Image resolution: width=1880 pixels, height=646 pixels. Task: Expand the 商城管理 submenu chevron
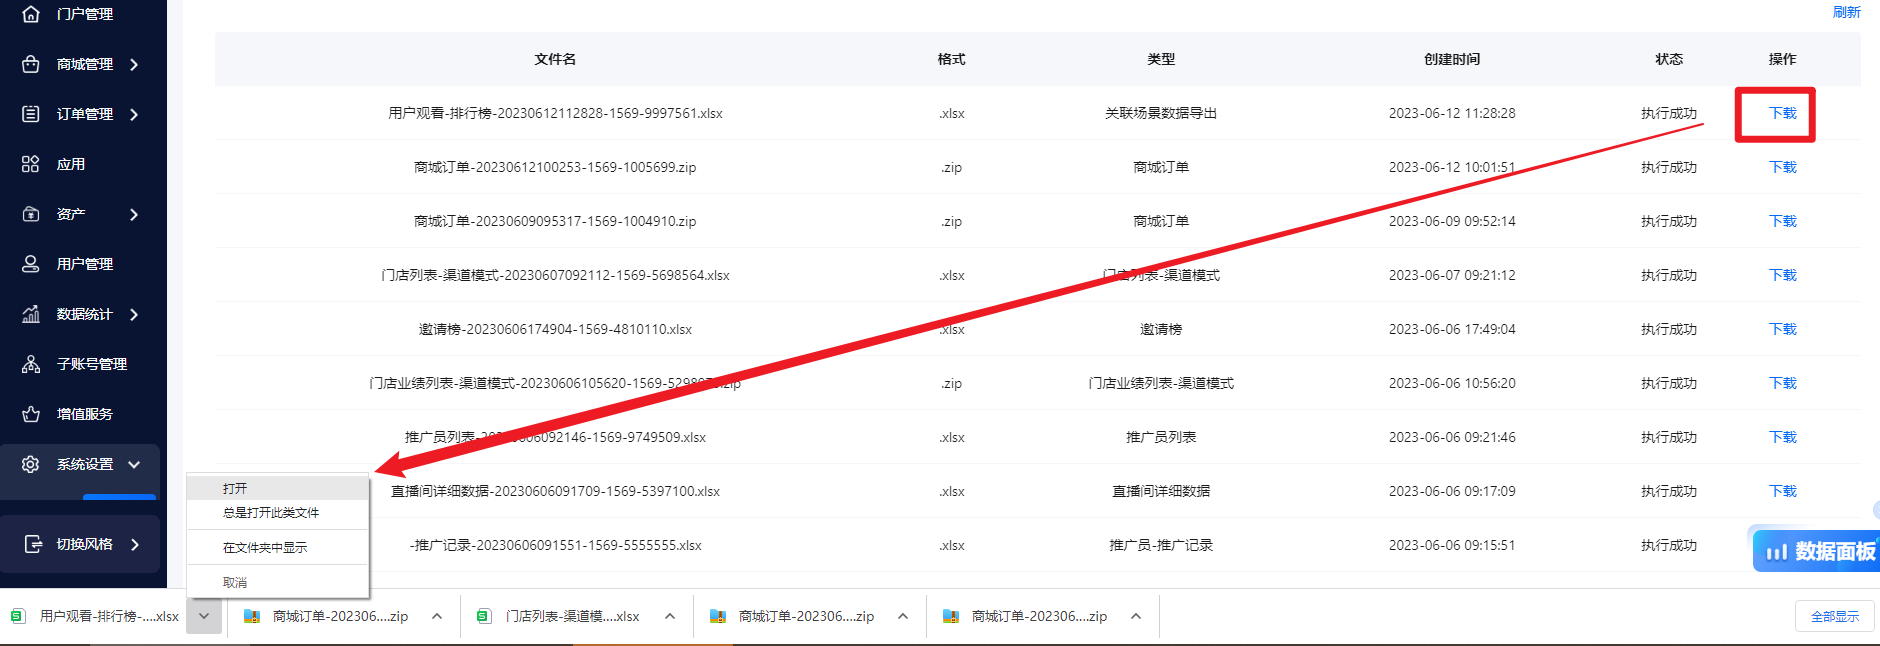[x=134, y=64]
